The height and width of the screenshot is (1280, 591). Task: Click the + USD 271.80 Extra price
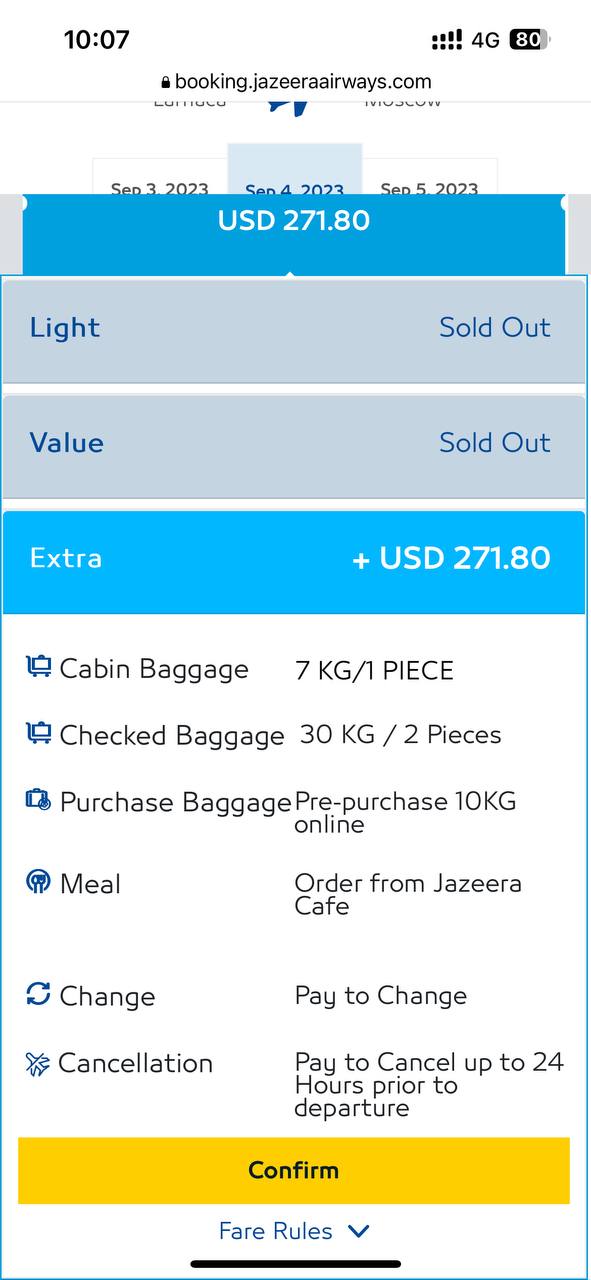tap(452, 558)
